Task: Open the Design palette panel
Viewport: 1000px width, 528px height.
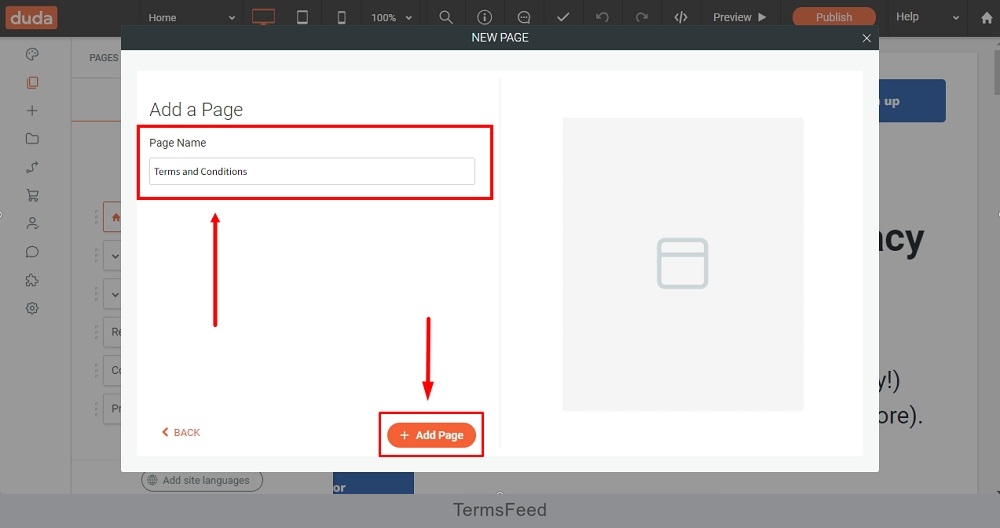Action: [x=32, y=54]
